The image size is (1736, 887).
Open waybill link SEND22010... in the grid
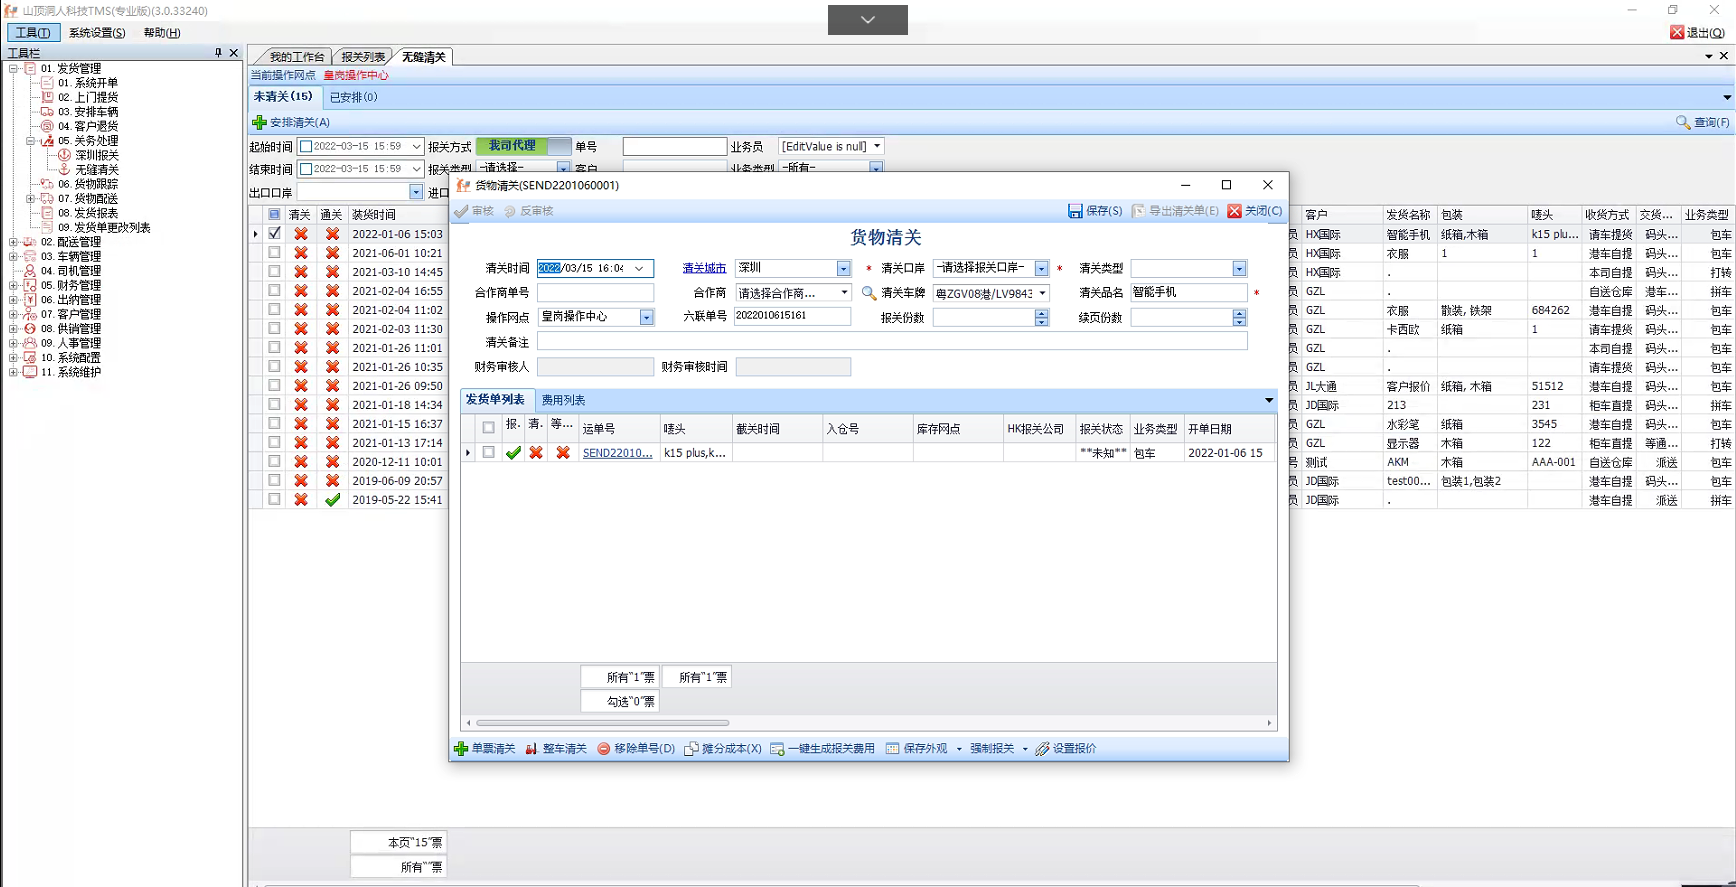click(x=617, y=453)
